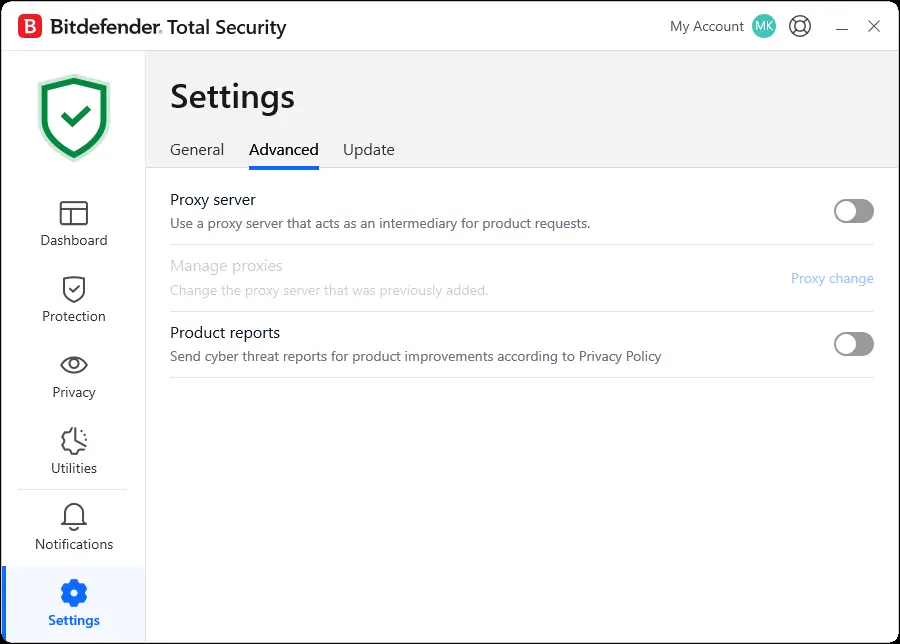900x644 pixels.
Task: Open the Protection shield icon
Action: [x=73, y=289]
